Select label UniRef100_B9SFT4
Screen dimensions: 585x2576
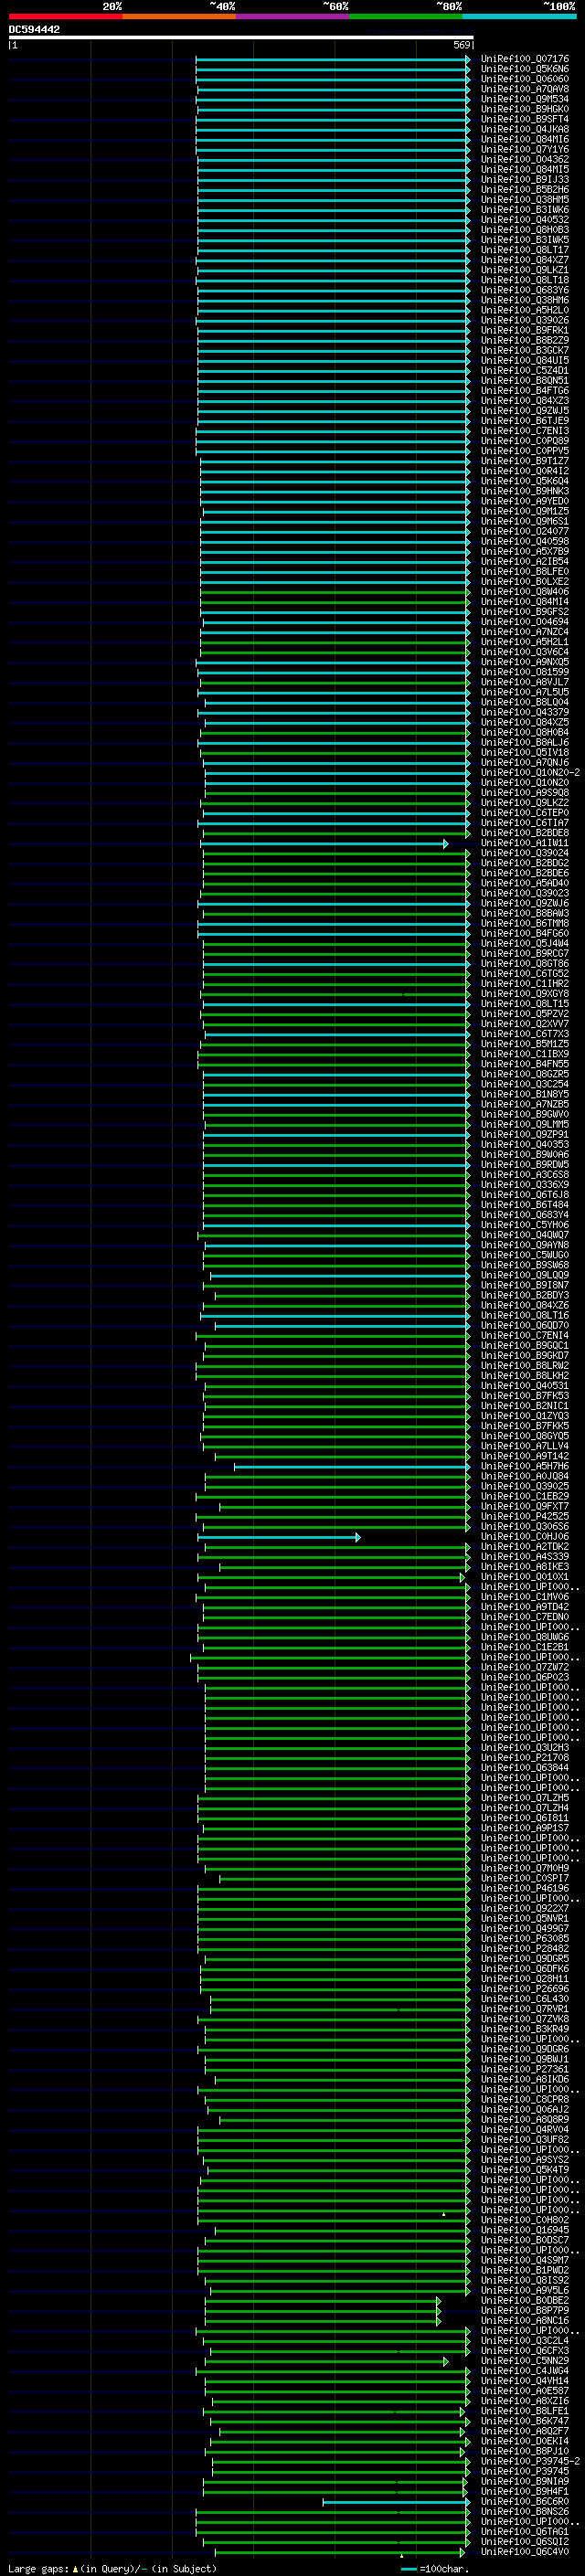tap(525, 119)
